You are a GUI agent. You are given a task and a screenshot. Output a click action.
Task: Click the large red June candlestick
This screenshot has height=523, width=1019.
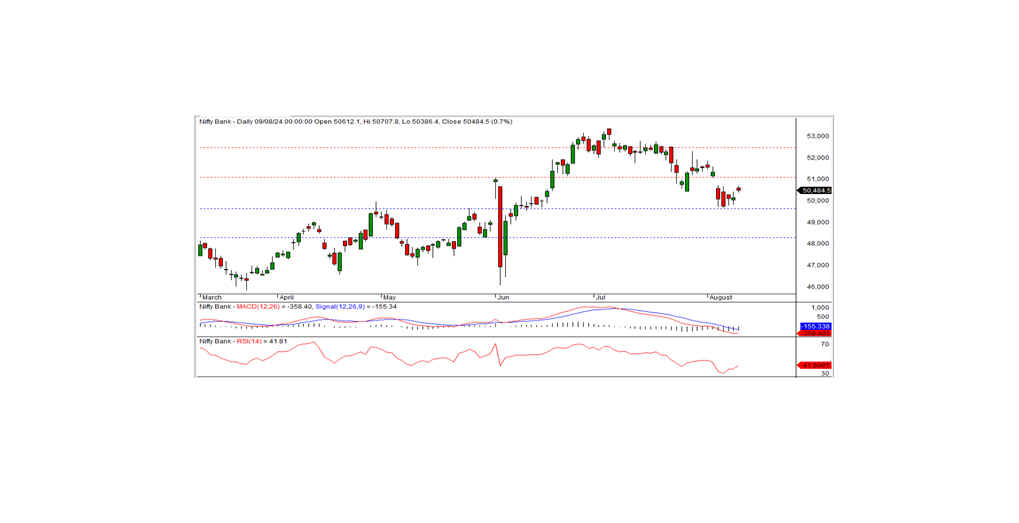[500, 227]
